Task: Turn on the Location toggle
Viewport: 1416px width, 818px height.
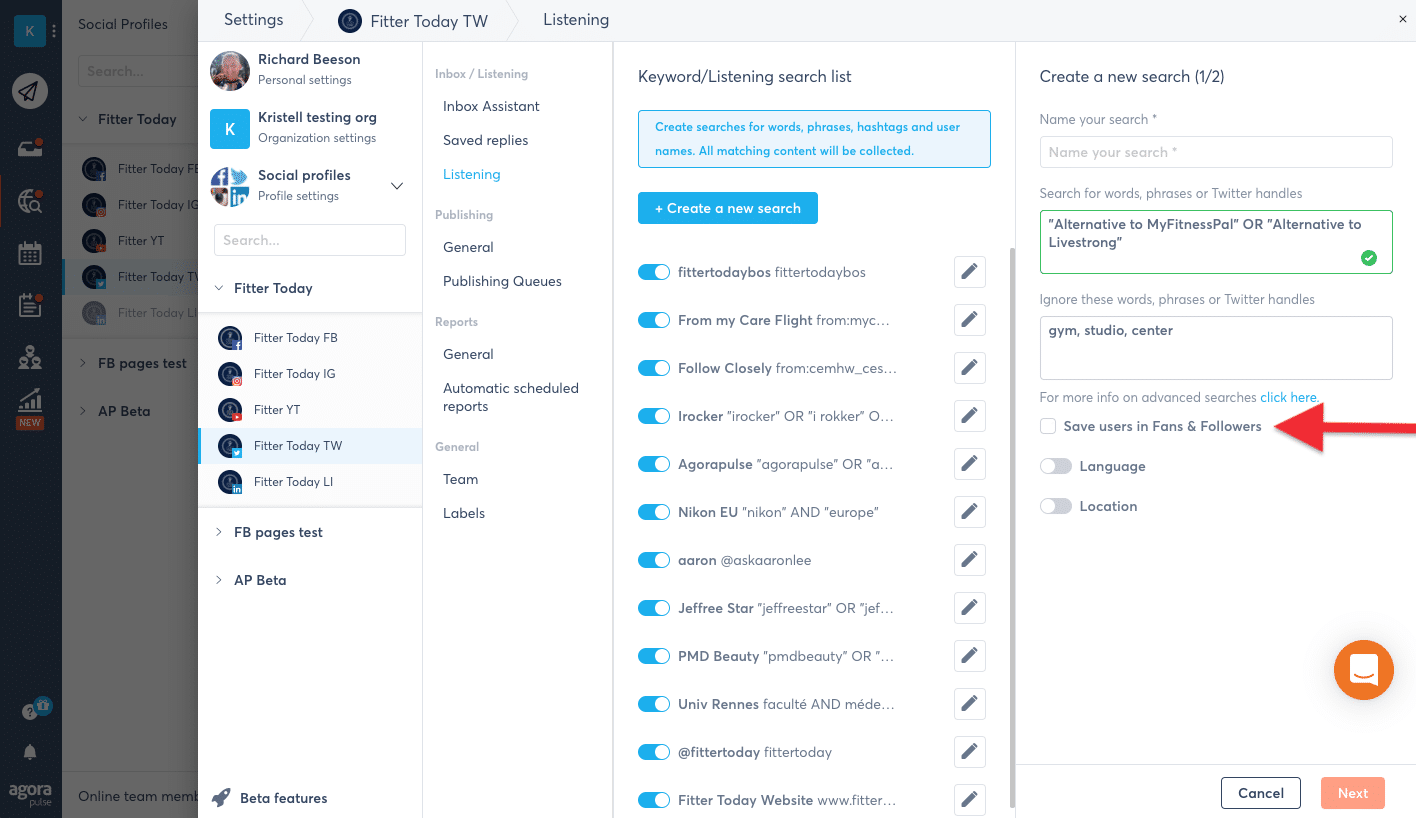Action: tap(1055, 506)
